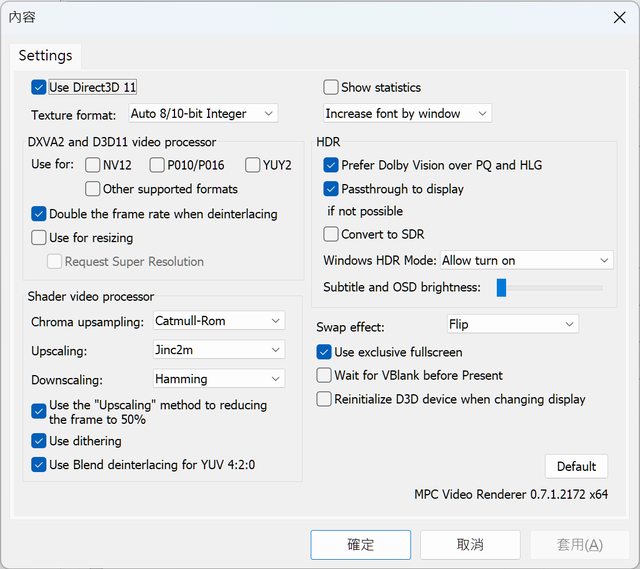Enable the Show statistics checkbox

coord(331,88)
